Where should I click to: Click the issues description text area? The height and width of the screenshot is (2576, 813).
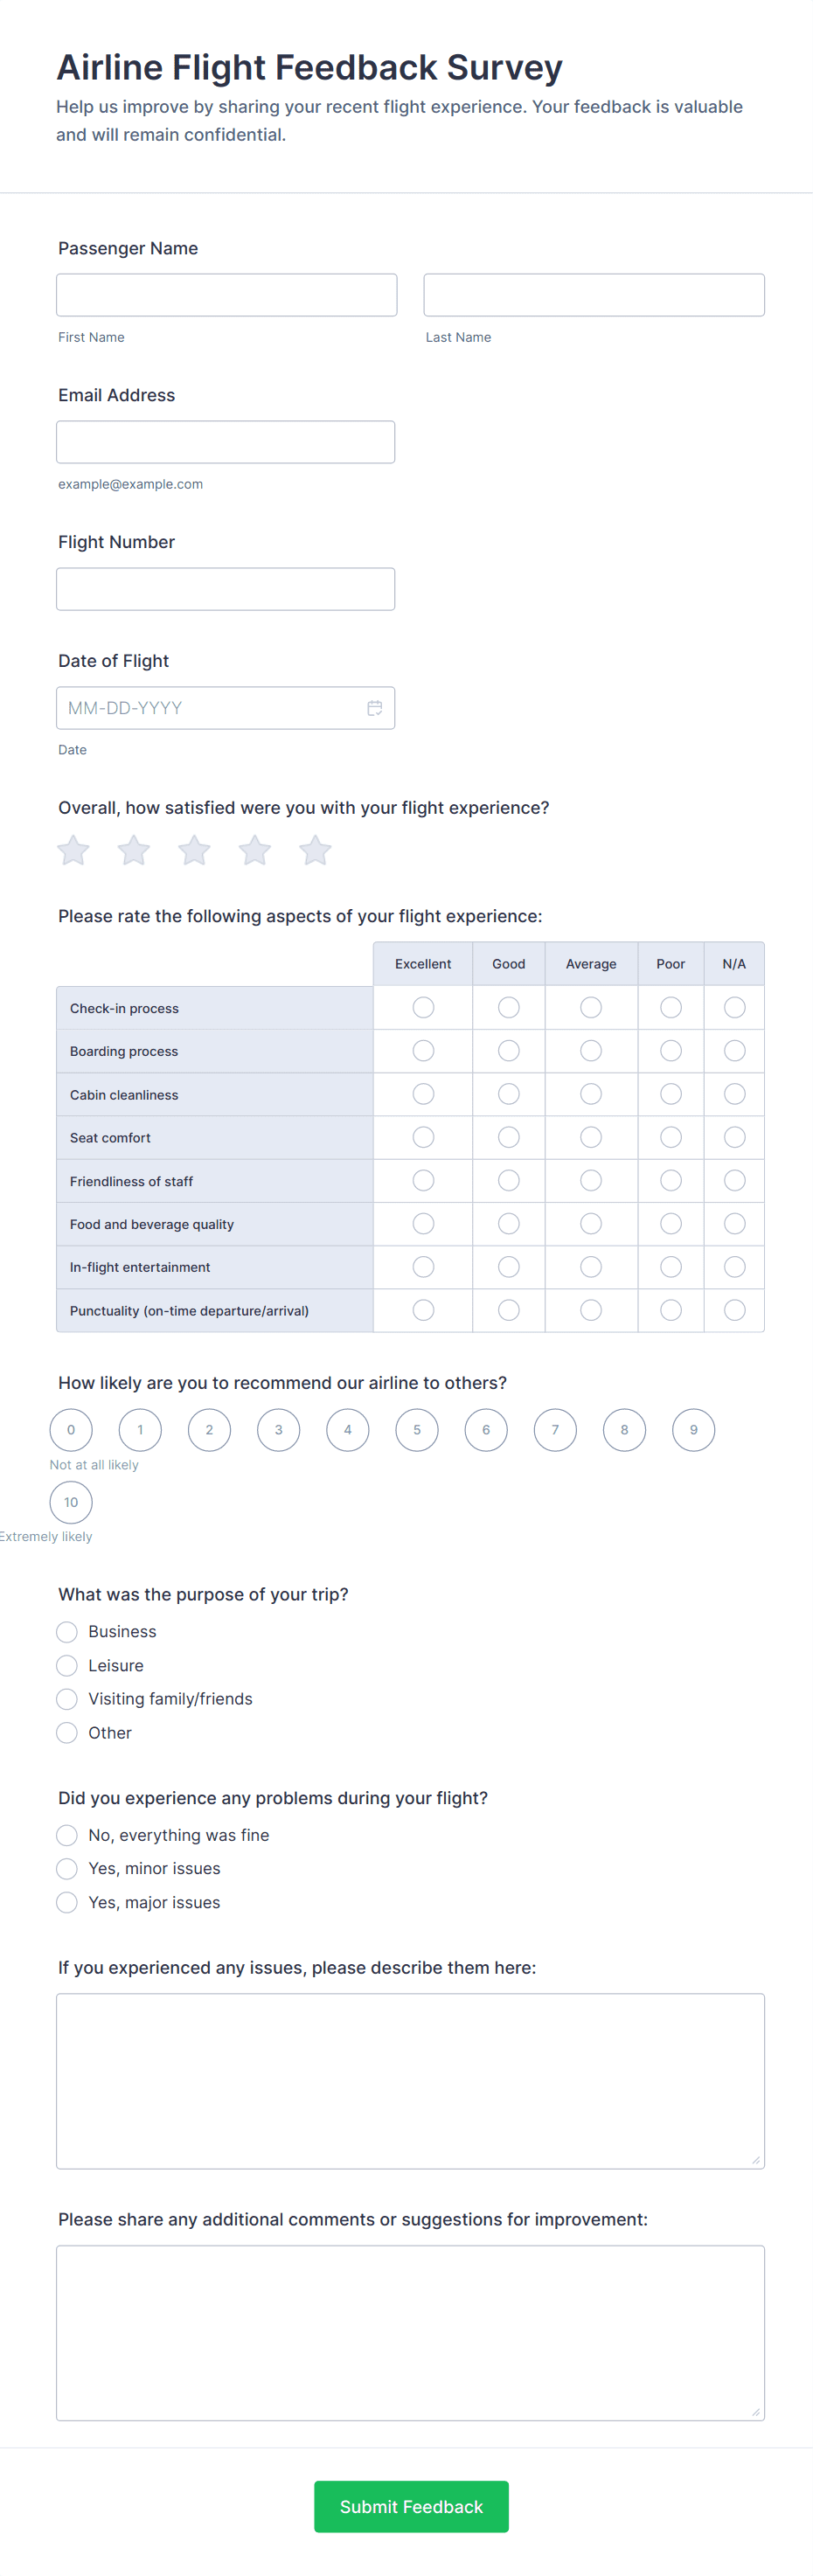point(410,2081)
